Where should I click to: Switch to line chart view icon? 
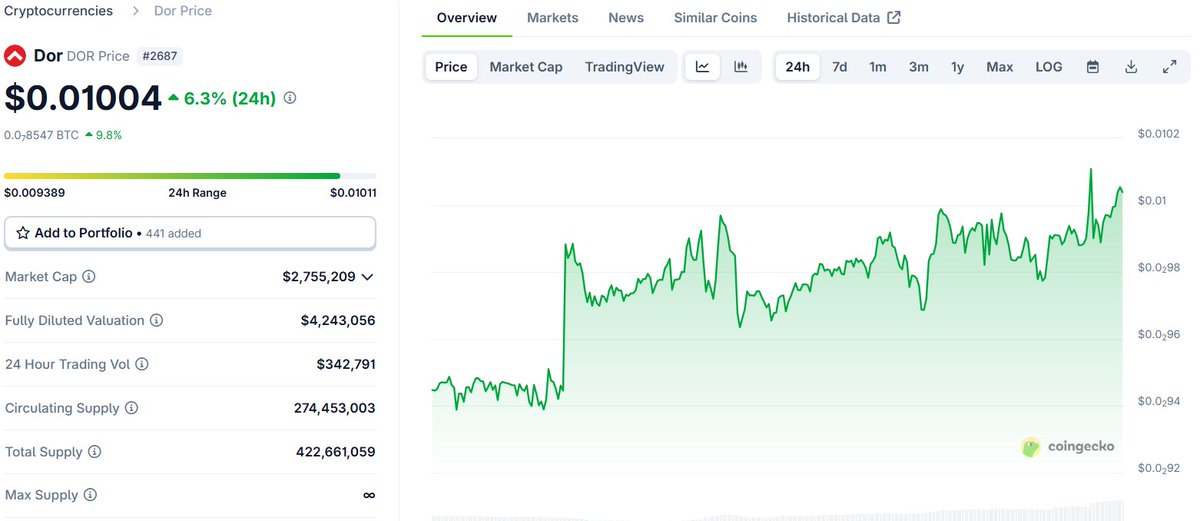coord(703,67)
